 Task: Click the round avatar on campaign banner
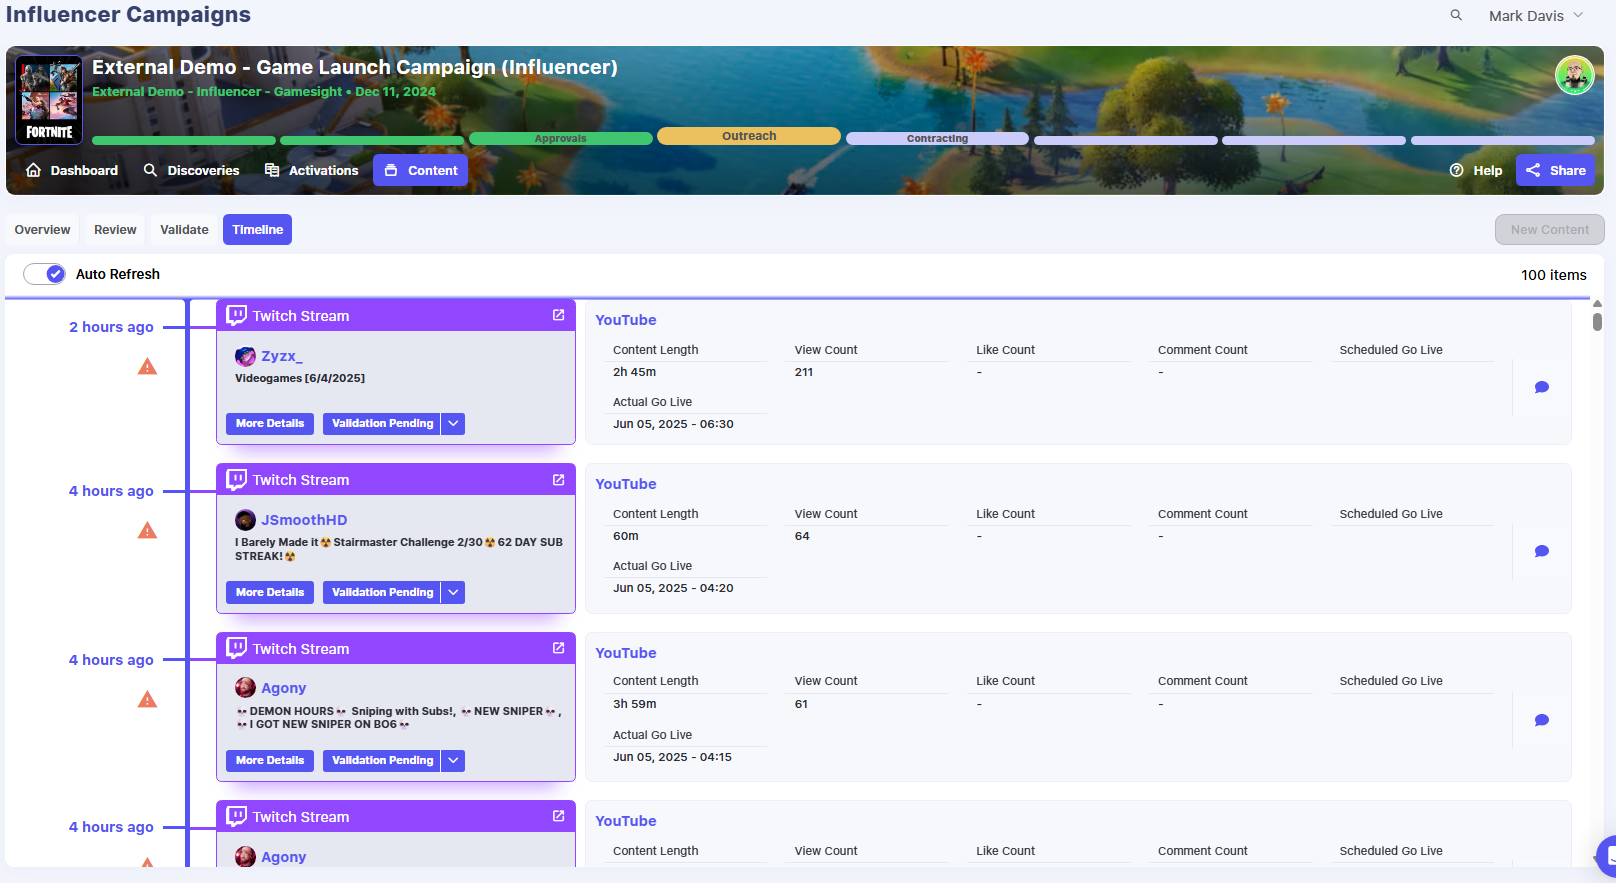pos(1574,75)
